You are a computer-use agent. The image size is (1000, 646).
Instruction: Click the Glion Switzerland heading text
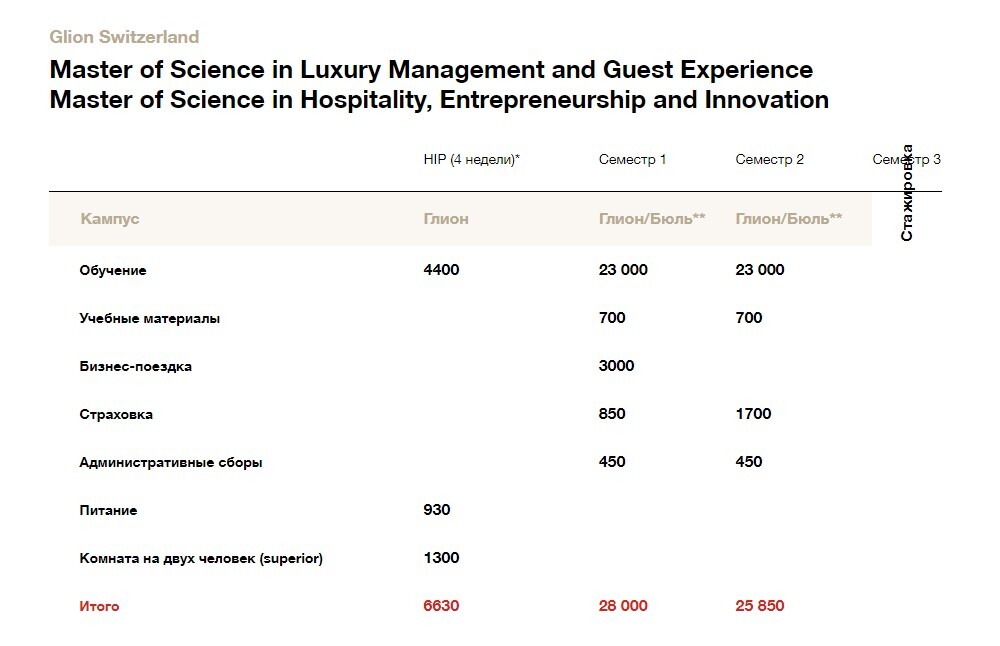coord(124,37)
